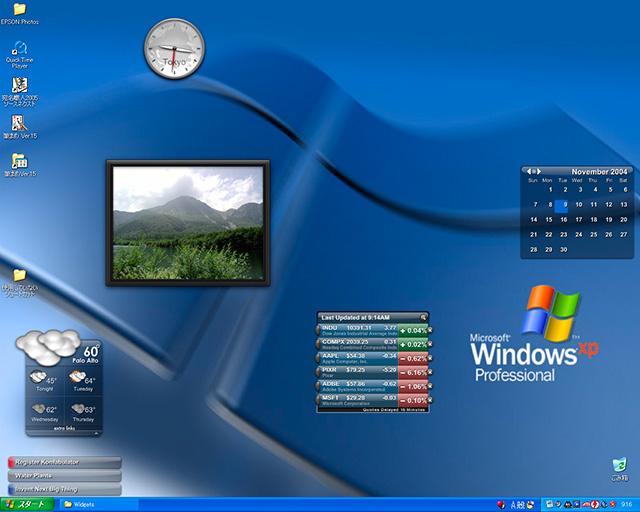This screenshot has width=640, height=512.
Task: Remove the COMPX stock row
Action: click(x=430, y=344)
